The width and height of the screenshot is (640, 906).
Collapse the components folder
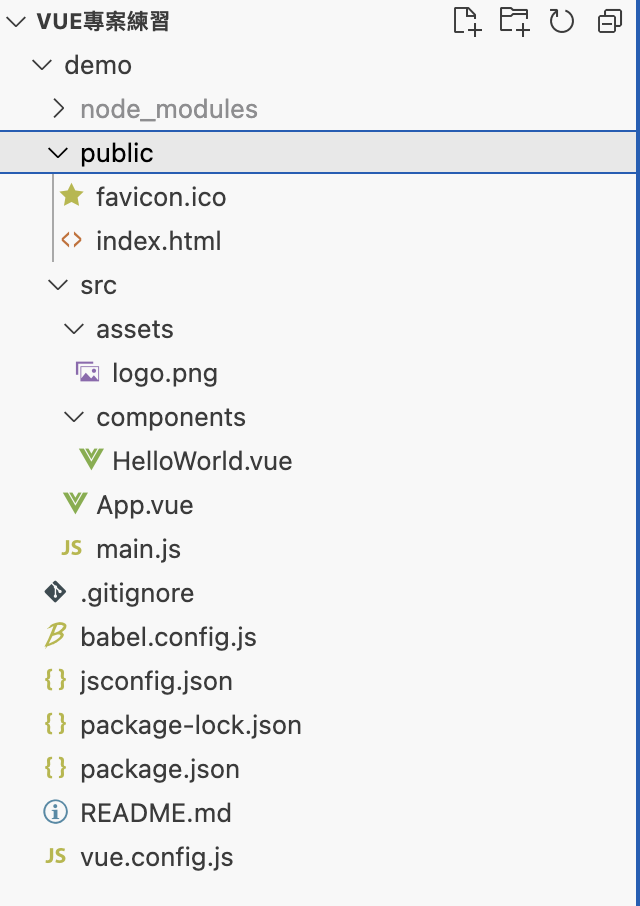click(x=73, y=417)
